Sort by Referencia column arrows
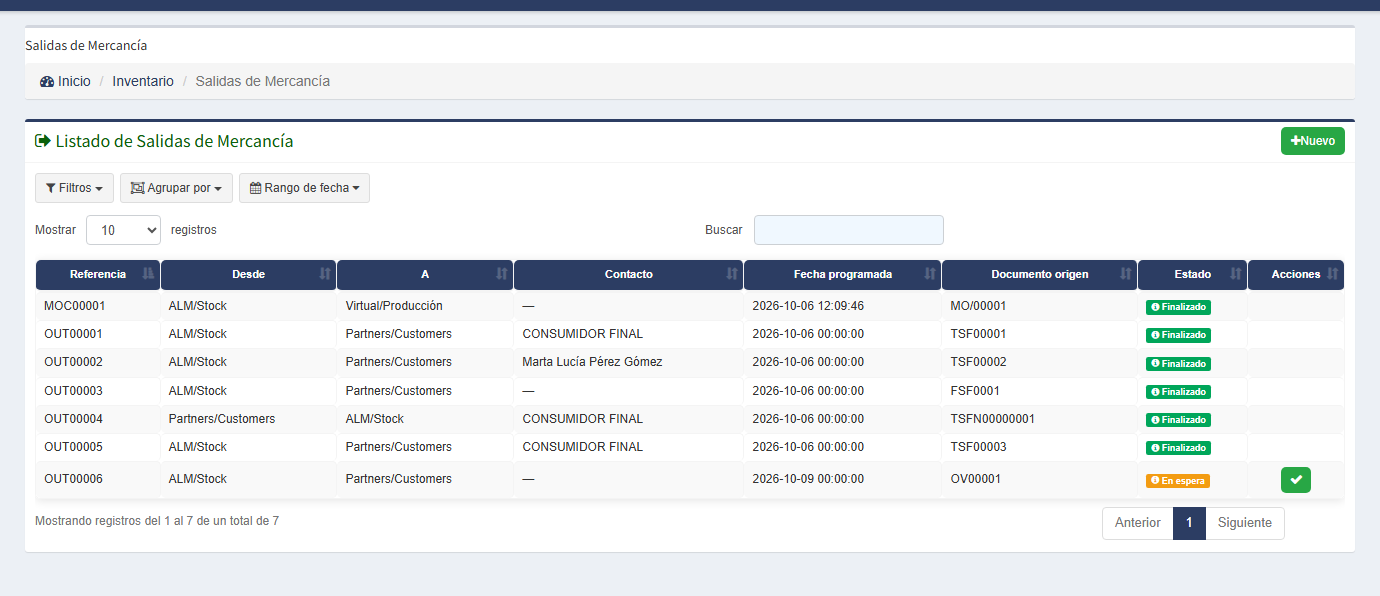The width and height of the screenshot is (1380, 596). point(149,274)
